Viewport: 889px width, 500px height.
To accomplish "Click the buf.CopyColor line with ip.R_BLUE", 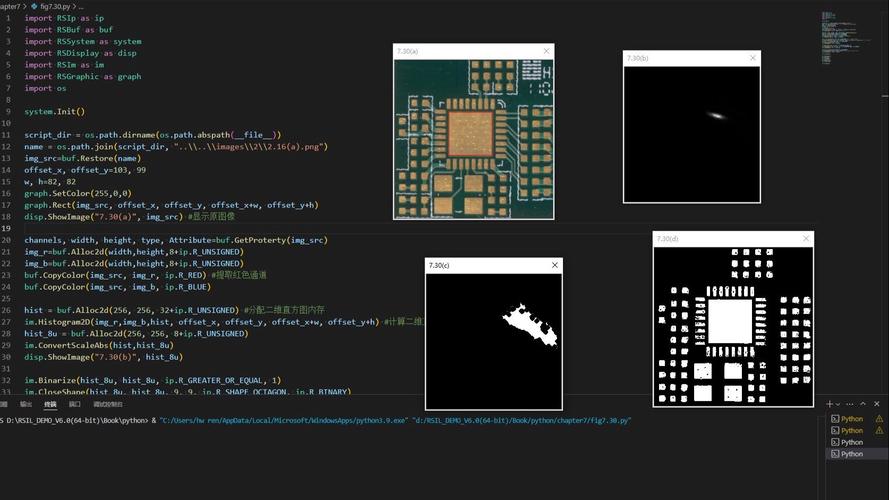I will 117,287.
